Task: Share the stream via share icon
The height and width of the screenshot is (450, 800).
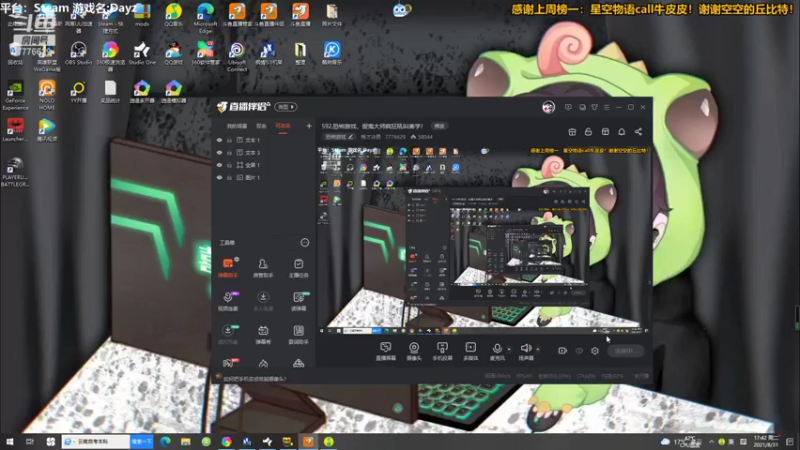Action: [638, 132]
